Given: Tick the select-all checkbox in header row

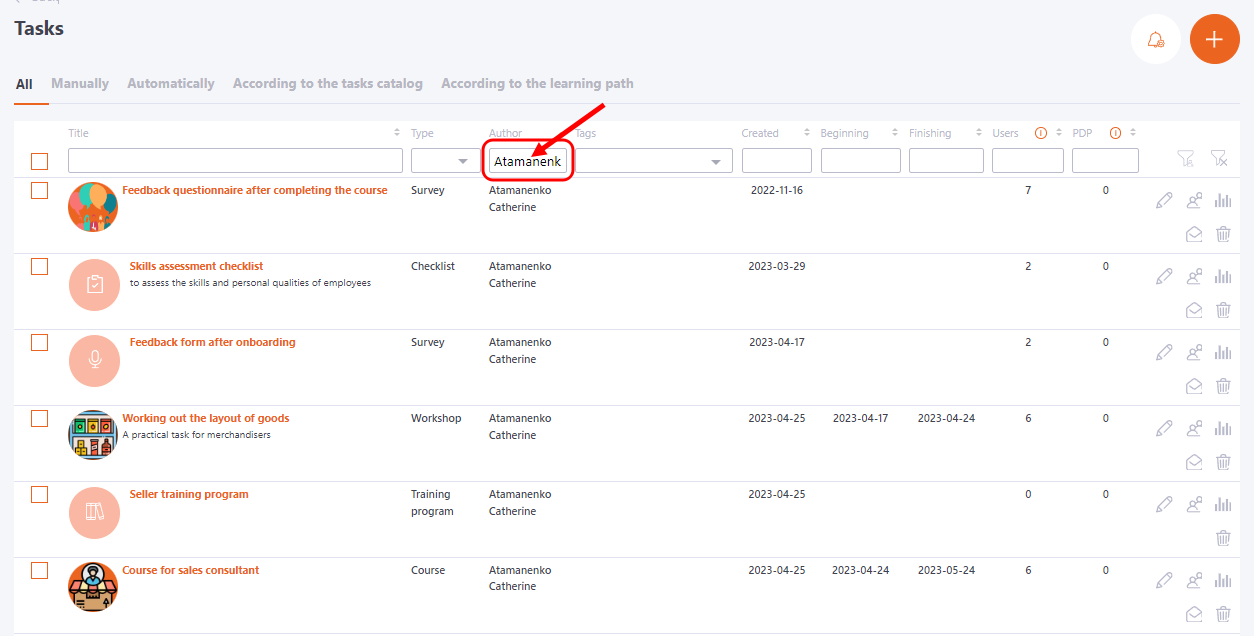Looking at the screenshot, I should coord(40,161).
